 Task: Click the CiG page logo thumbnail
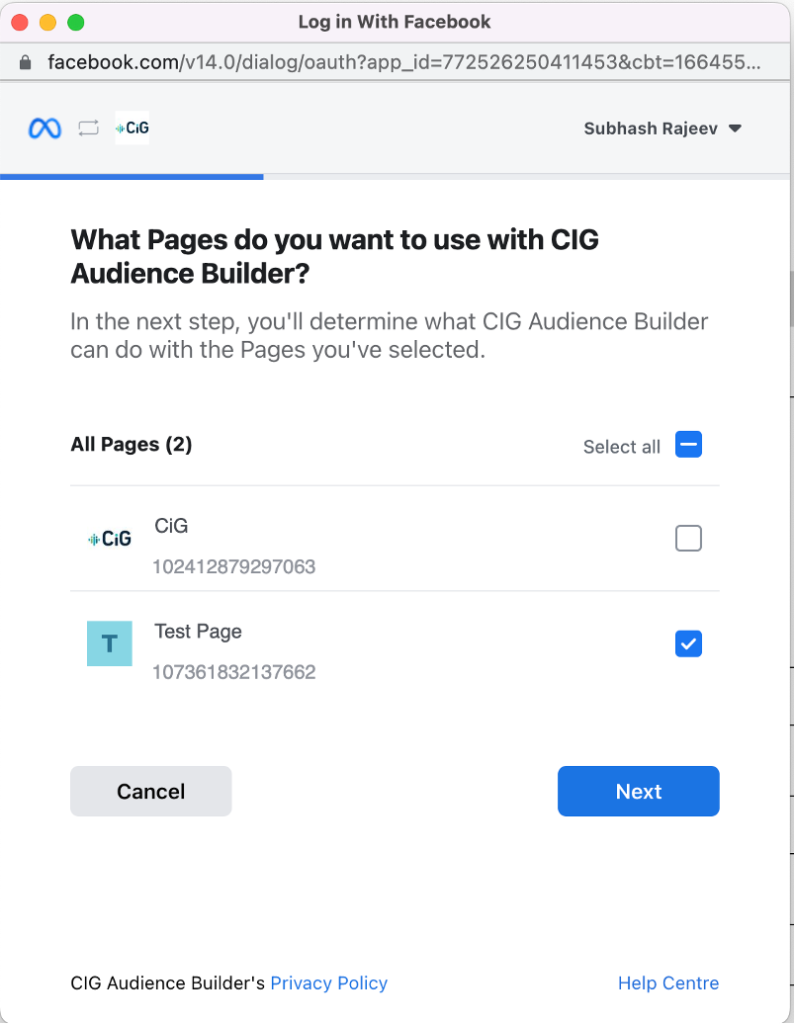click(110, 539)
